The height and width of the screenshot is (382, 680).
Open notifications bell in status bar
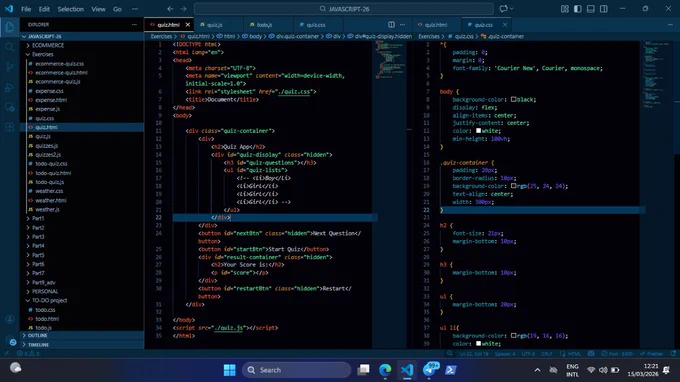tap(673, 354)
